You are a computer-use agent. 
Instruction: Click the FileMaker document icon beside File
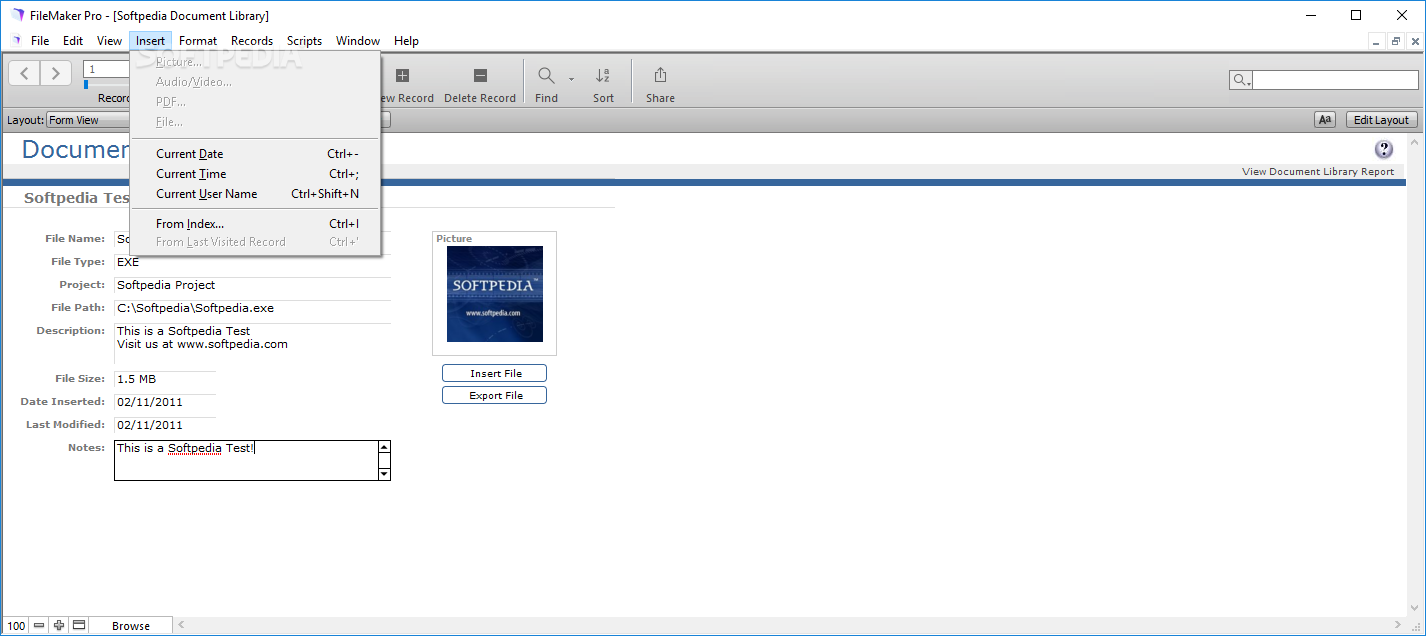click(x=16, y=41)
